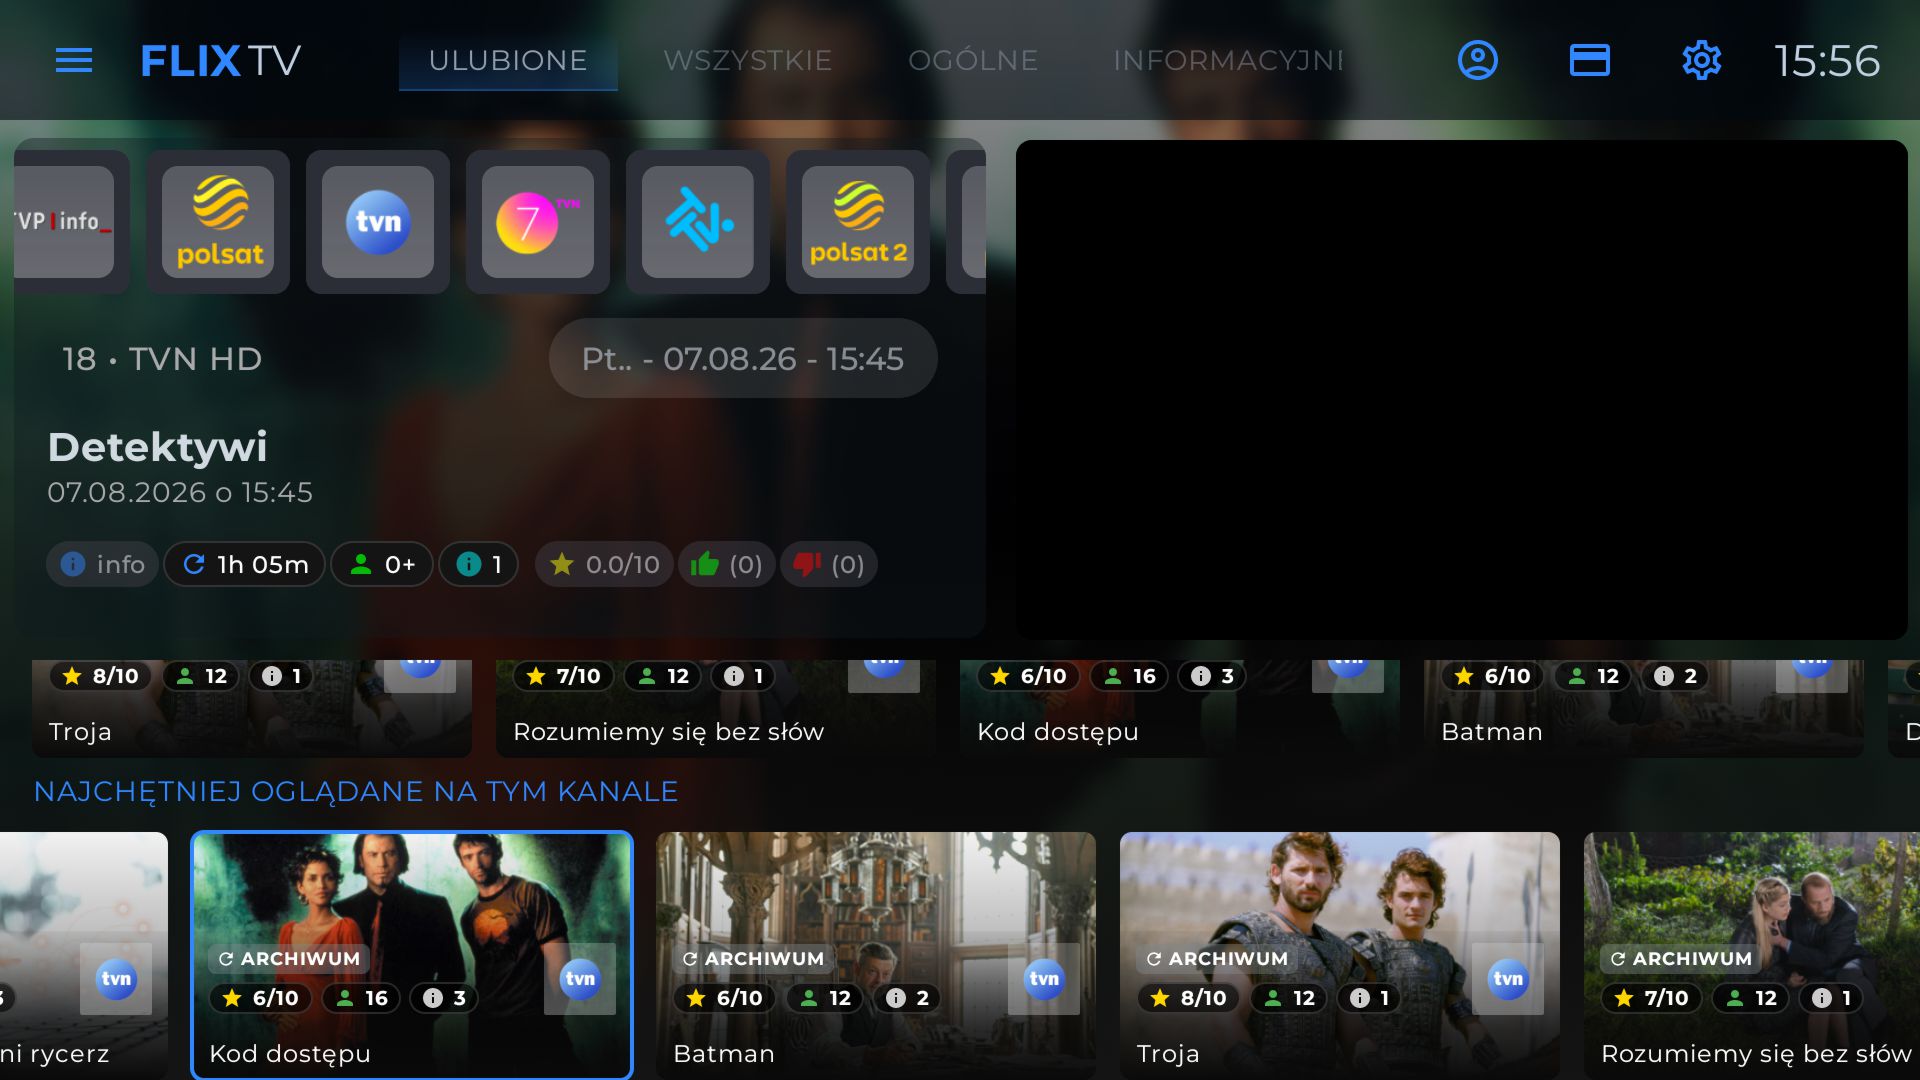Click the 07.08.2026 o 15:45 air date
Viewport: 1920px width, 1080px height.
(180, 492)
